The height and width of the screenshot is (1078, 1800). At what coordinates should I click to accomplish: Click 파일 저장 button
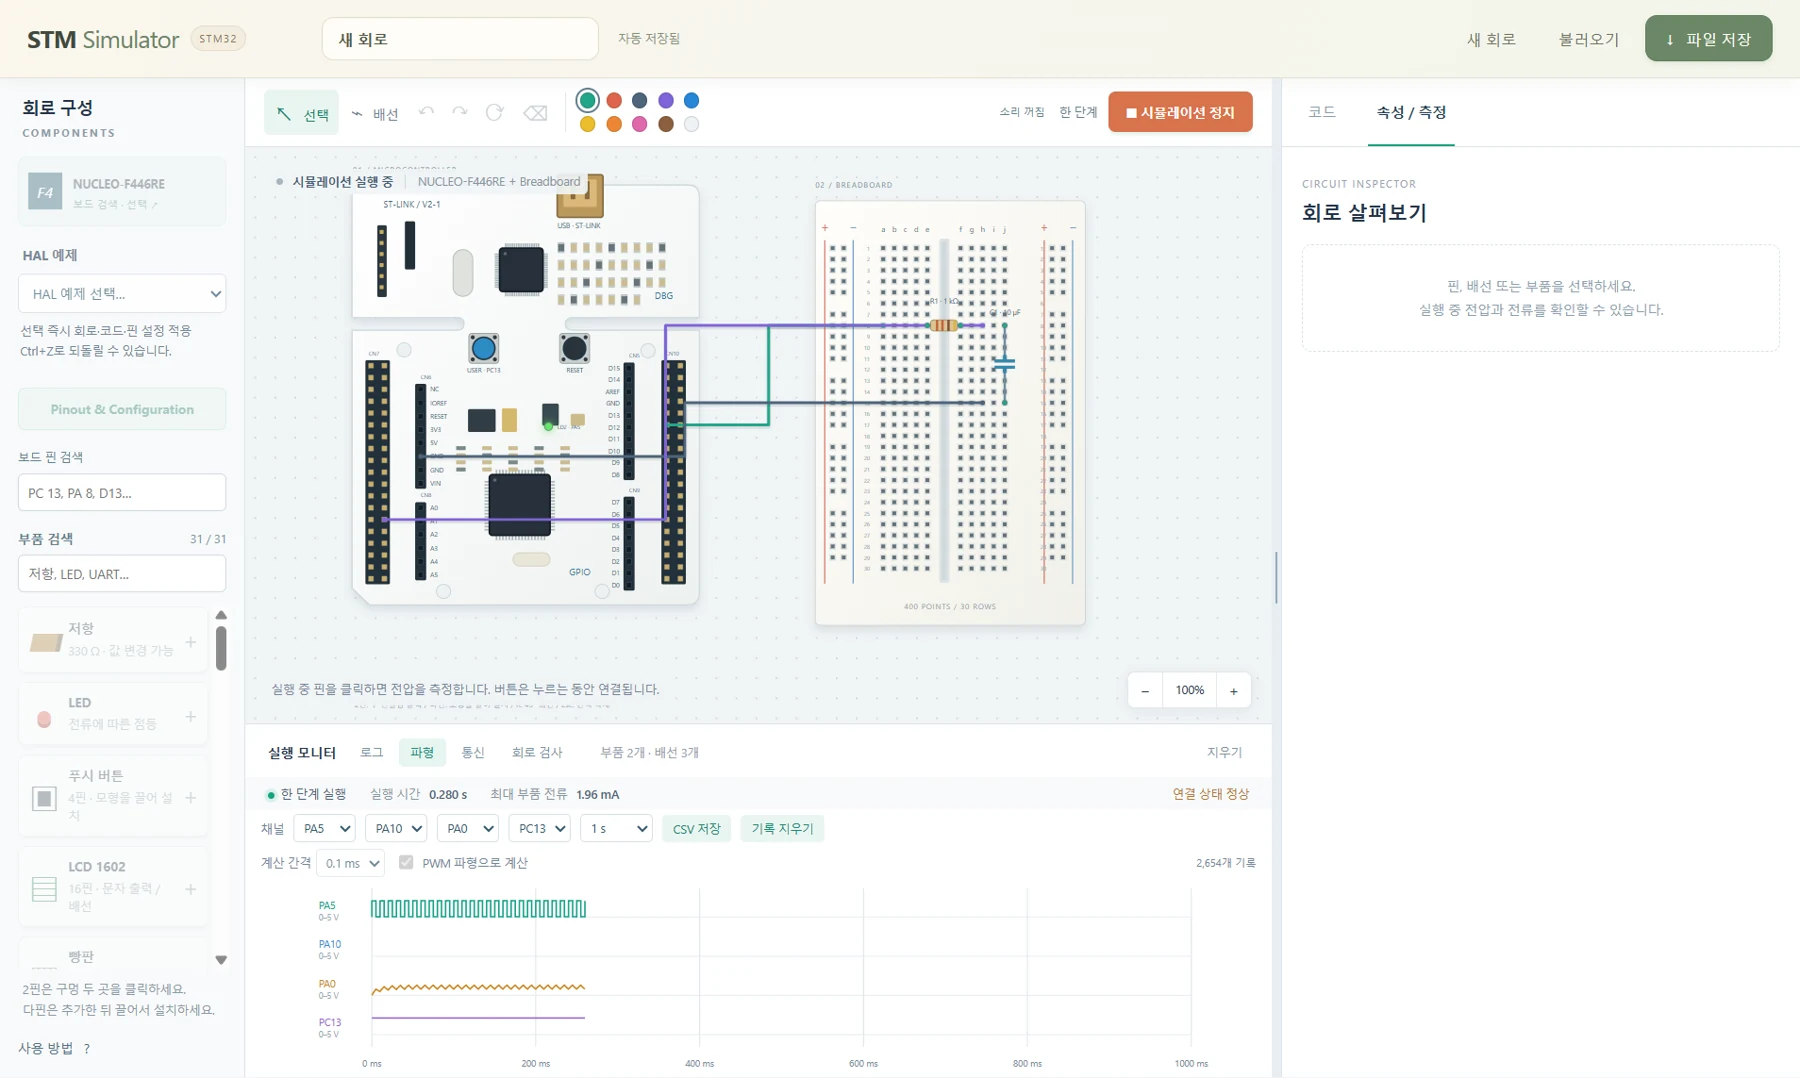[1708, 39]
